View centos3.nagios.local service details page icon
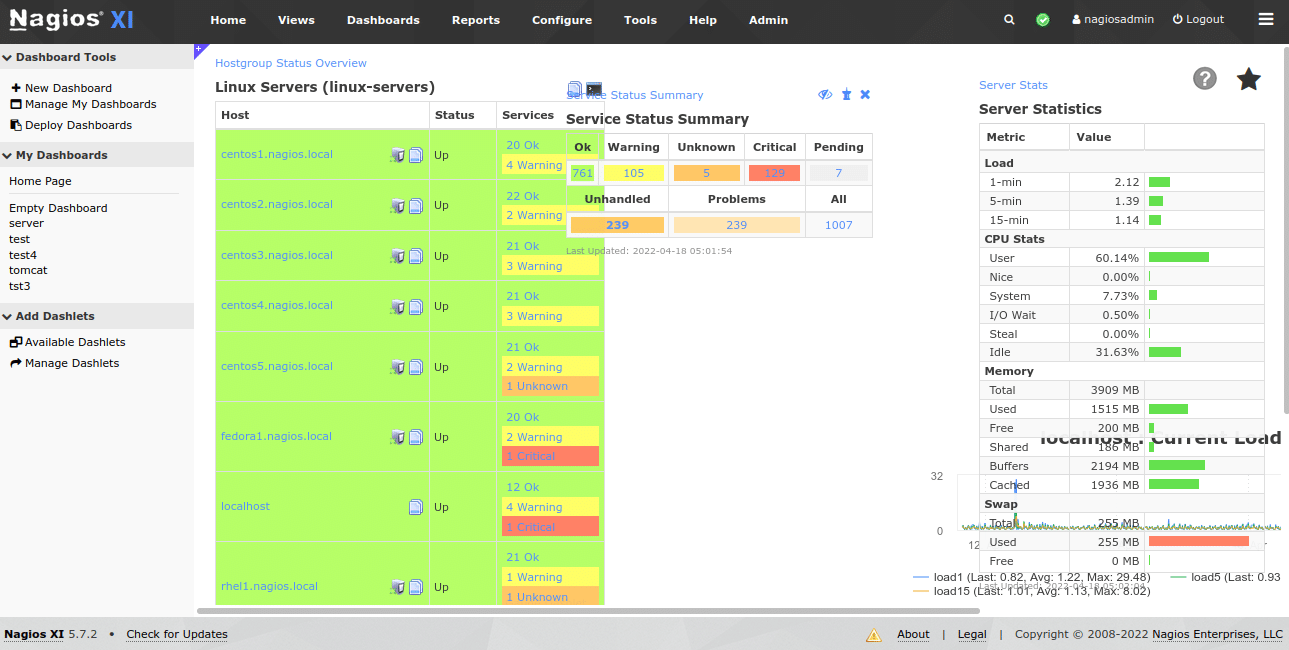This screenshot has width=1289, height=650. [x=416, y=256]
